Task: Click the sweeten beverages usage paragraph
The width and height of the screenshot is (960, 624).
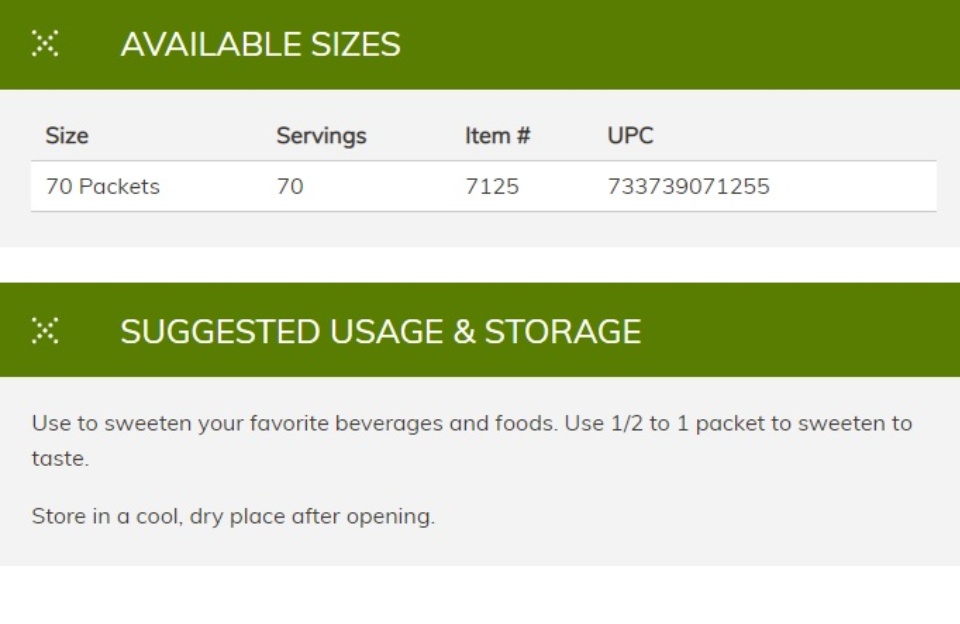Action: click(x=472, y=440)
